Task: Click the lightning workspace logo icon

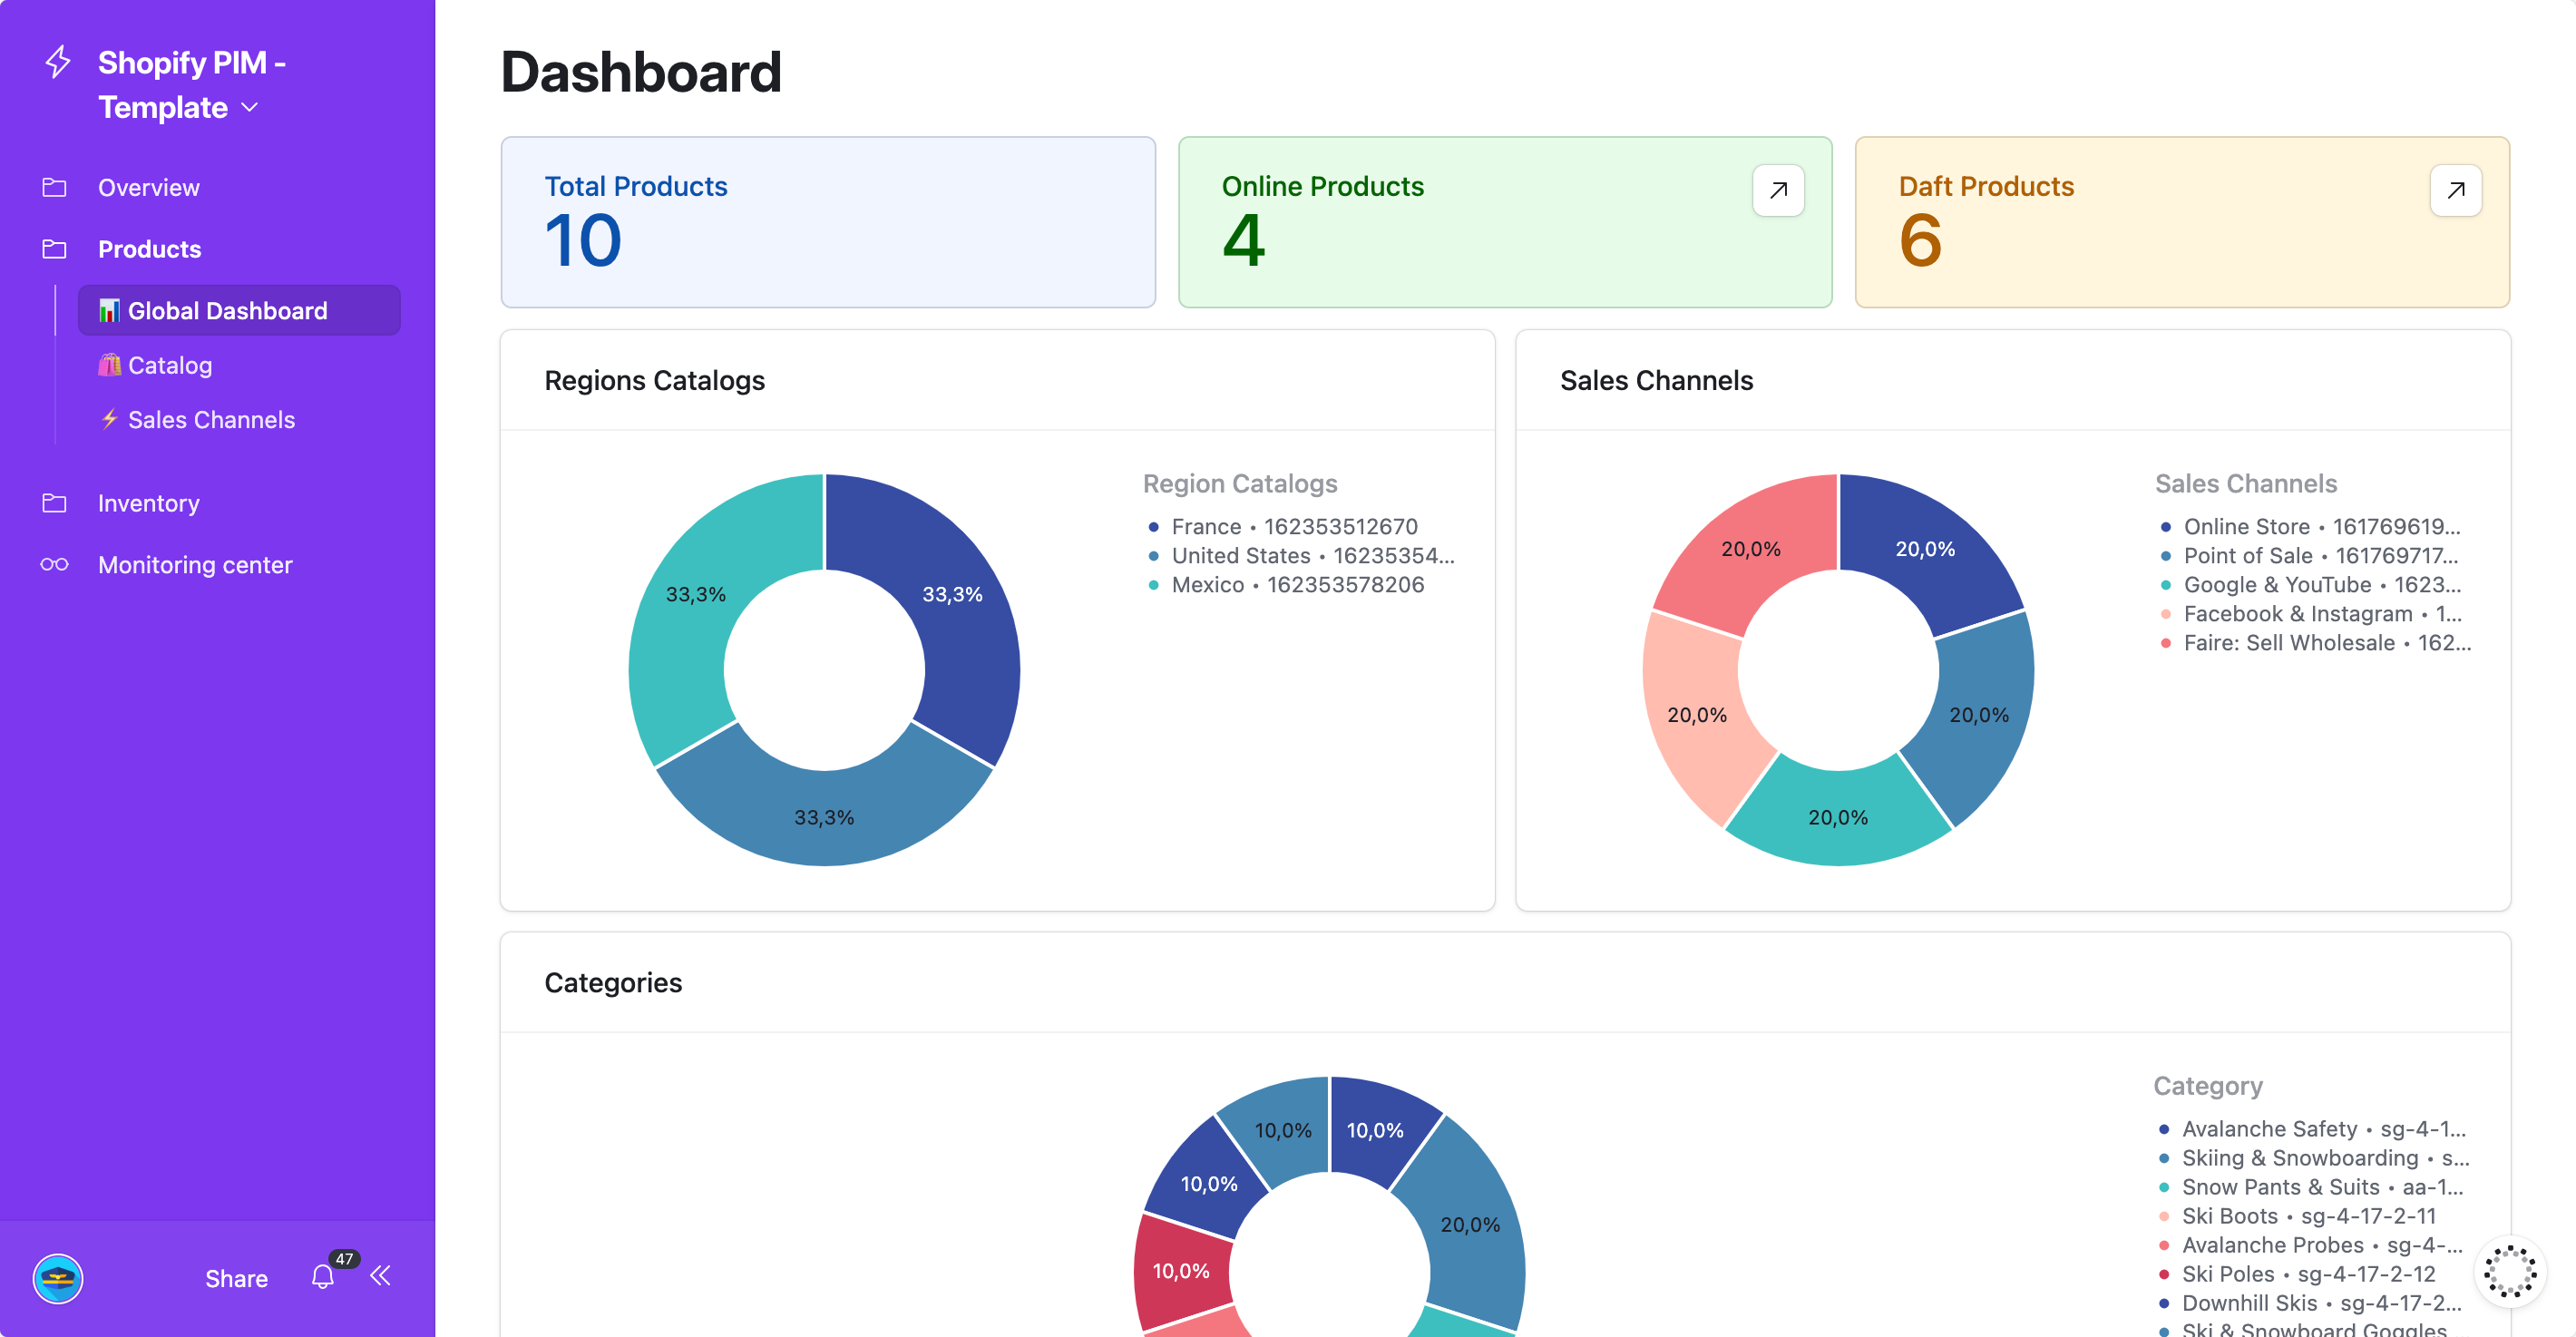Action: (x=57, y=61)
